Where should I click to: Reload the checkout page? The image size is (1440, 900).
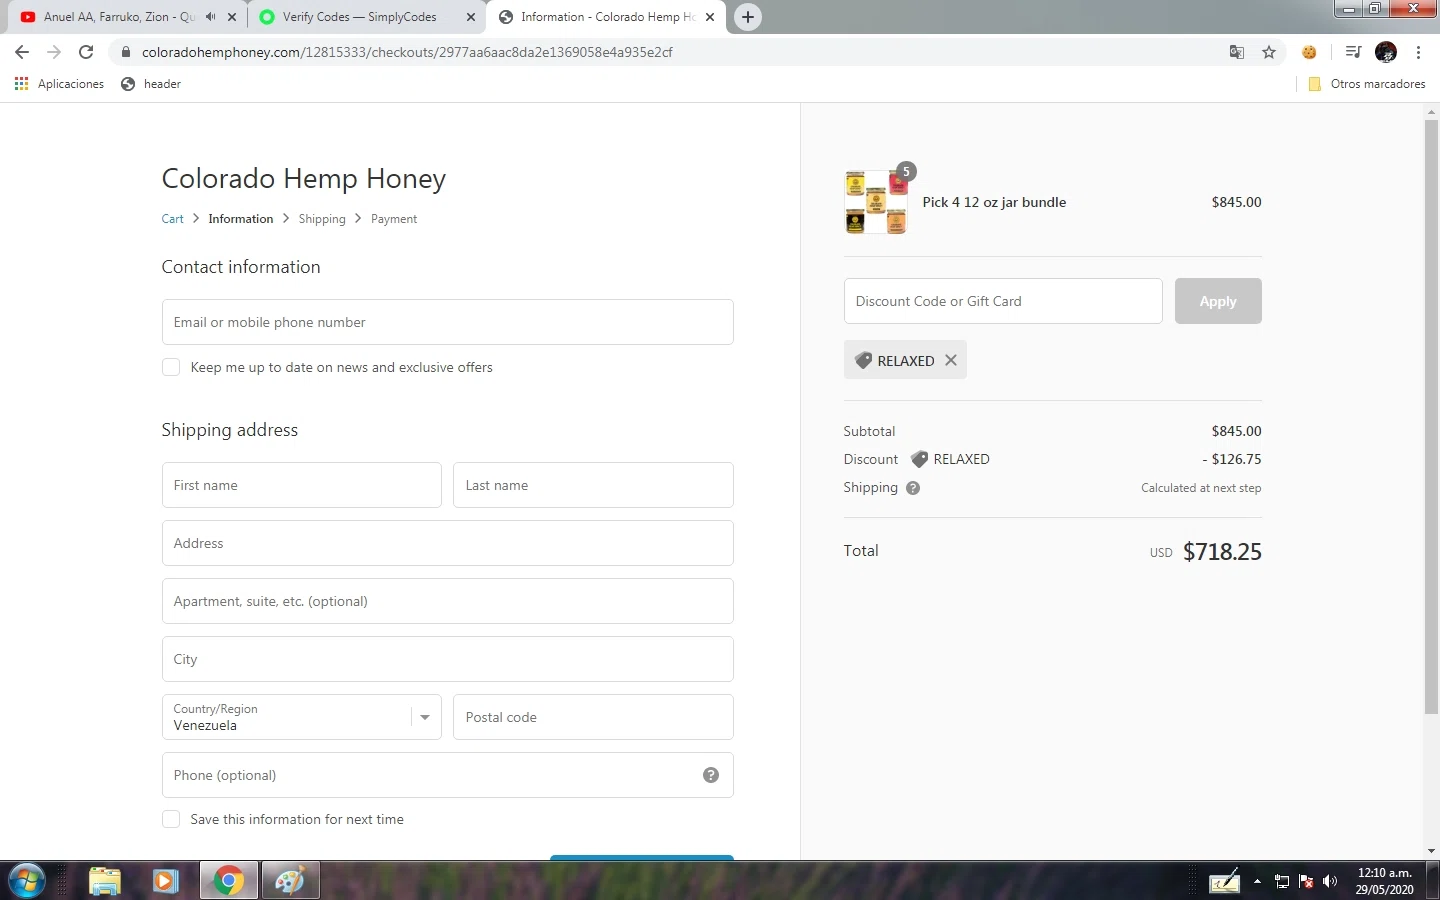(86, 52)
